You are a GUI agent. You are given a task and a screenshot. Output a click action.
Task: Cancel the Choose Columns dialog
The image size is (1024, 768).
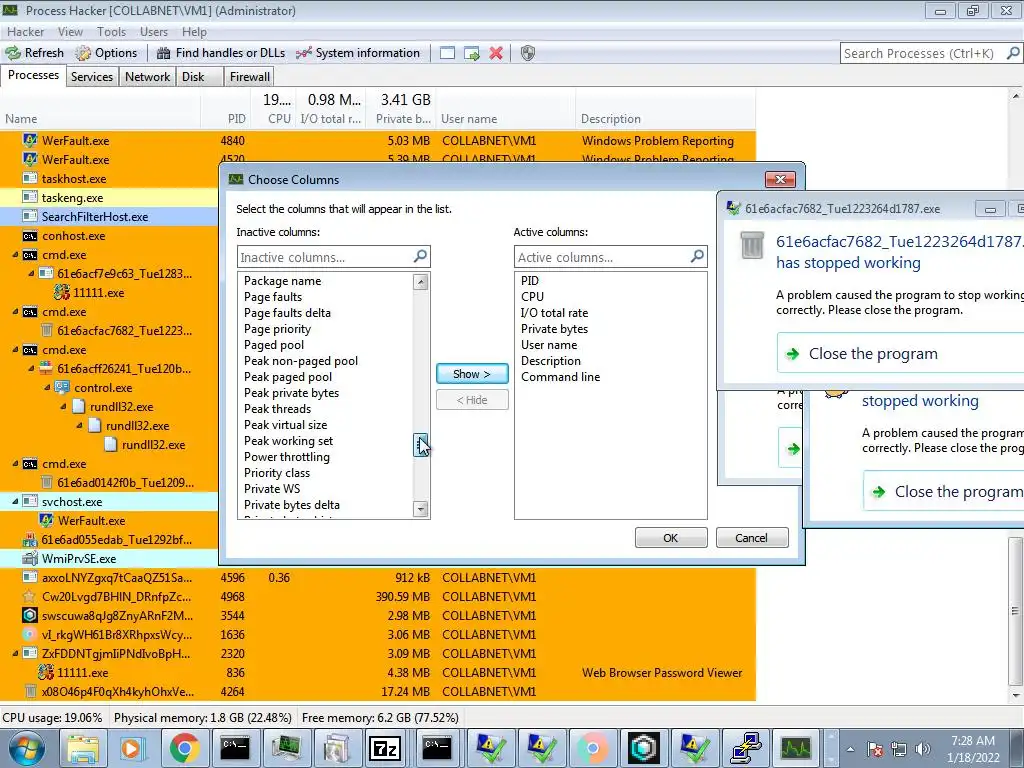[x=752, y=537]
